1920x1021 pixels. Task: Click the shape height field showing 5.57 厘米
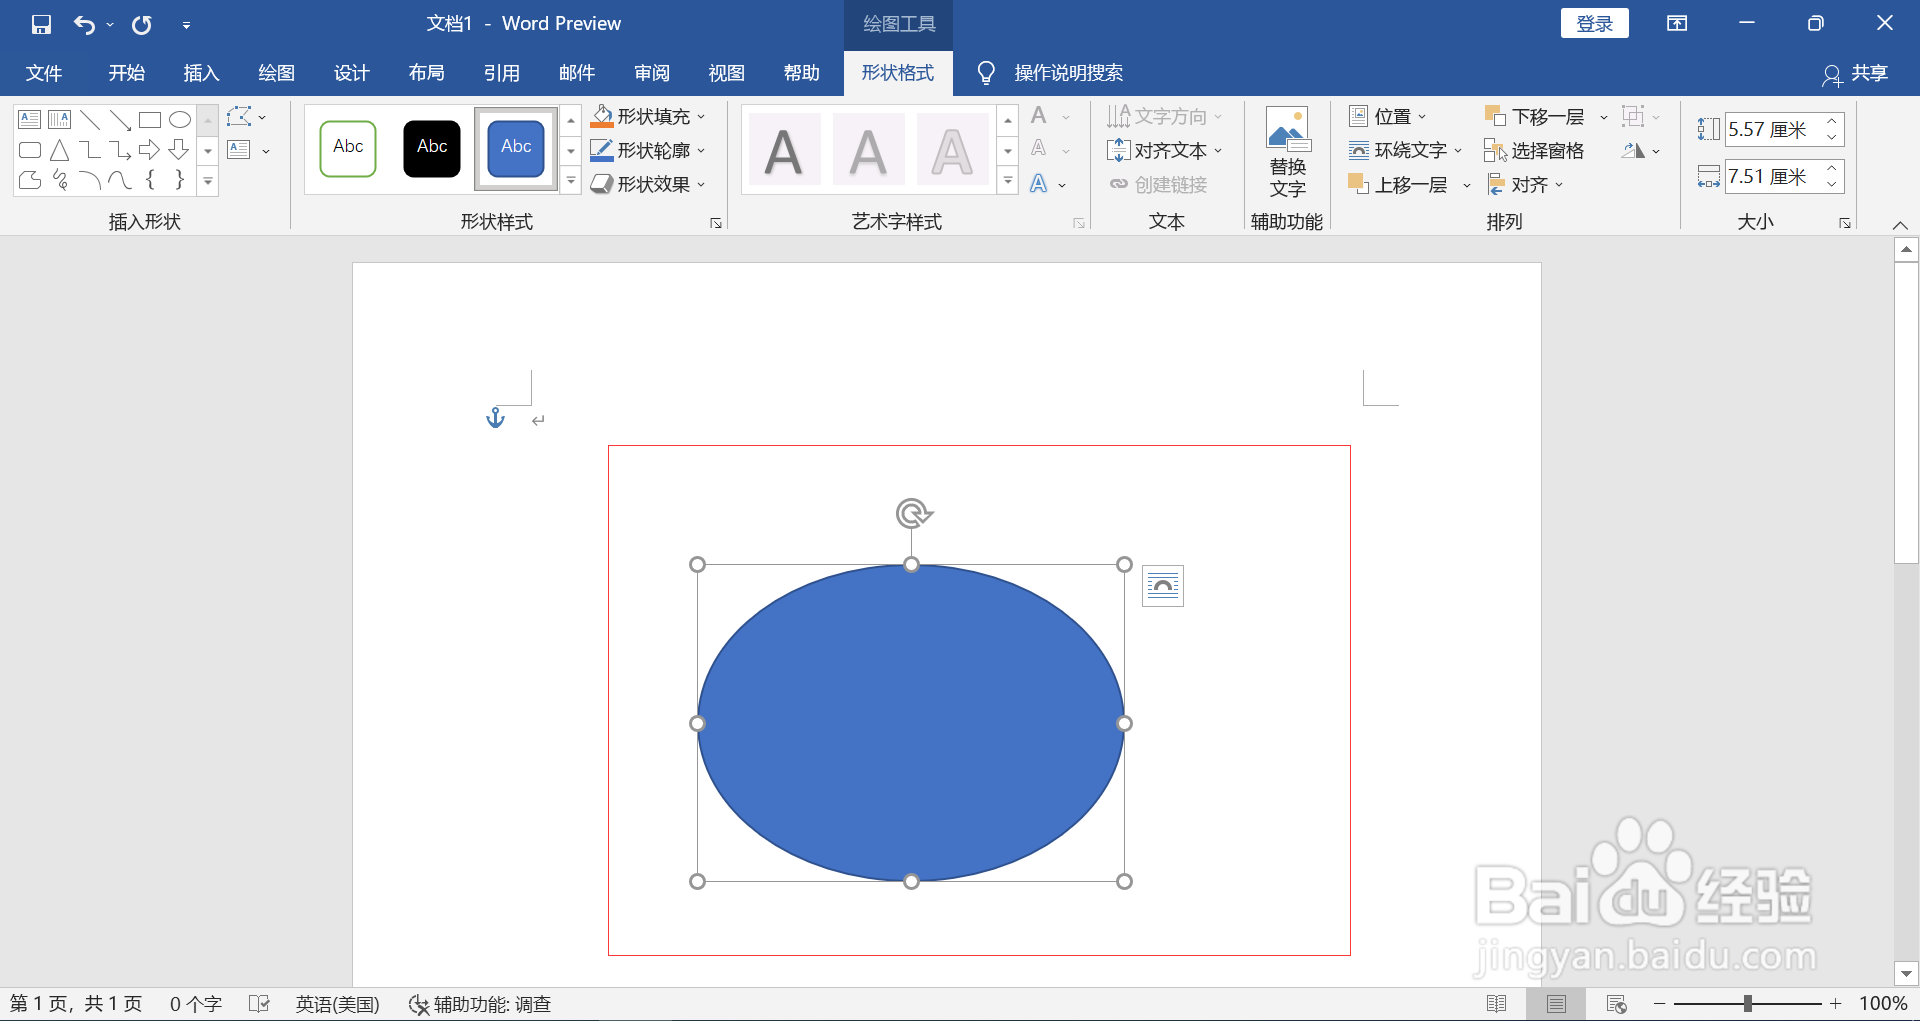(x=1773, y=129)
